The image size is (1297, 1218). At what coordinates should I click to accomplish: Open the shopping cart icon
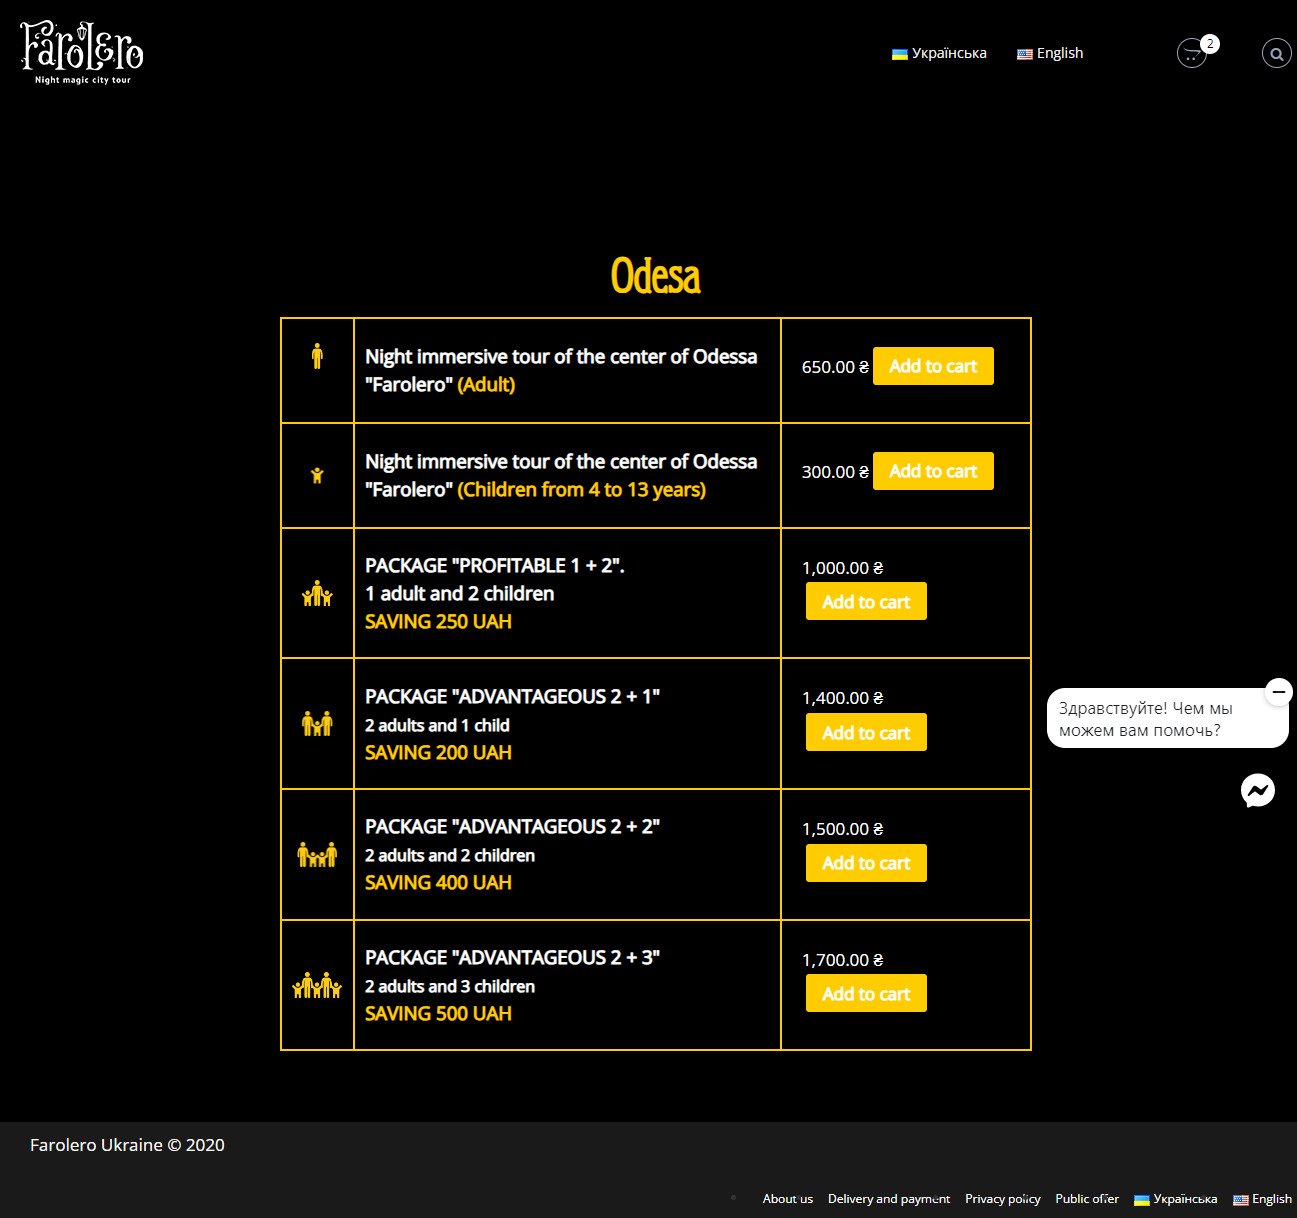1191,53
